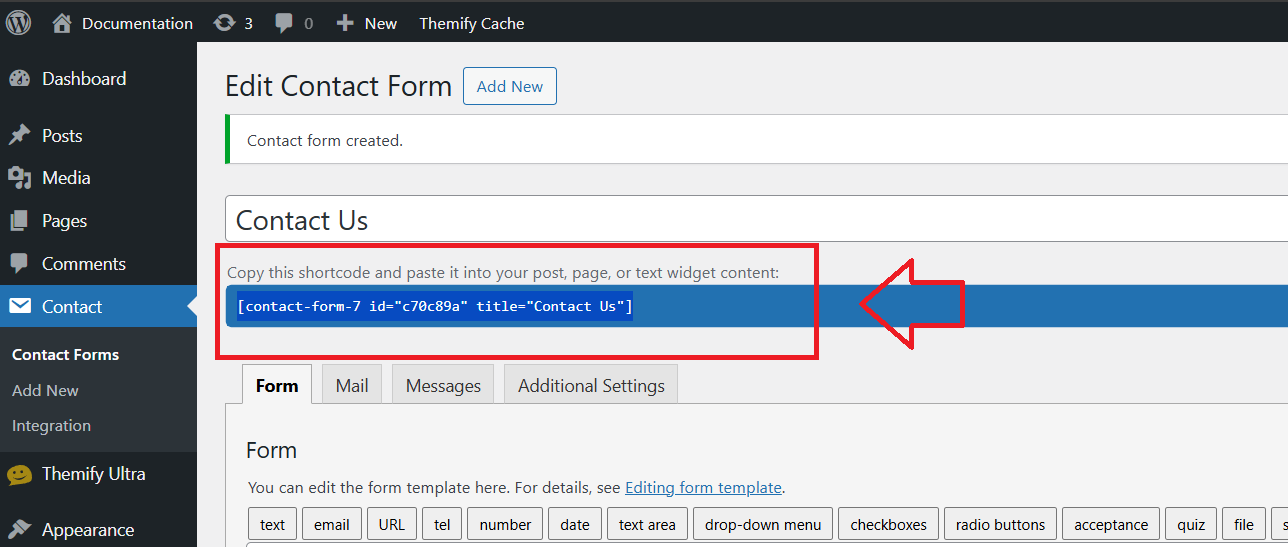Screen dimensions: 1288x547
Task: Click the home icon beside Documentation
Action: (x=62, y=23)
